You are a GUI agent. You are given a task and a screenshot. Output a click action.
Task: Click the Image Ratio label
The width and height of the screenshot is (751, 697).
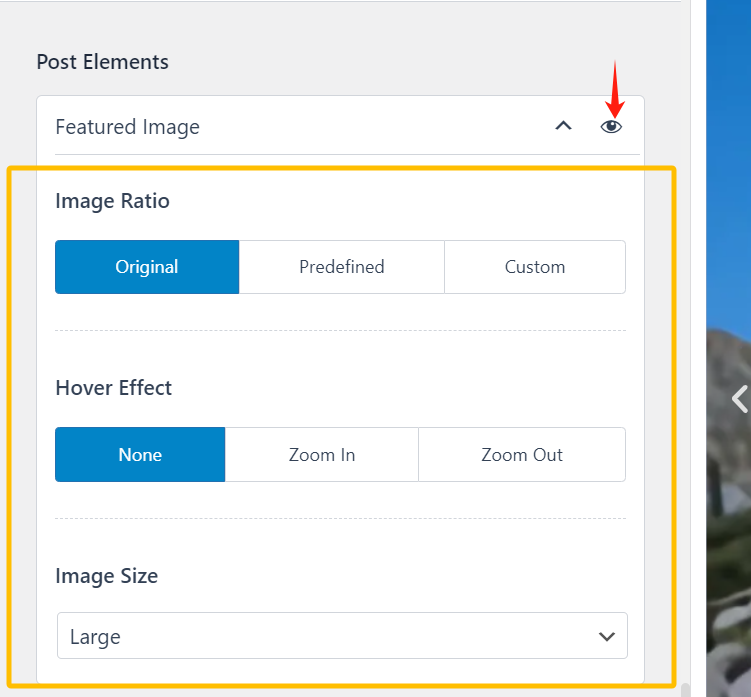click(x=113, y=201)
